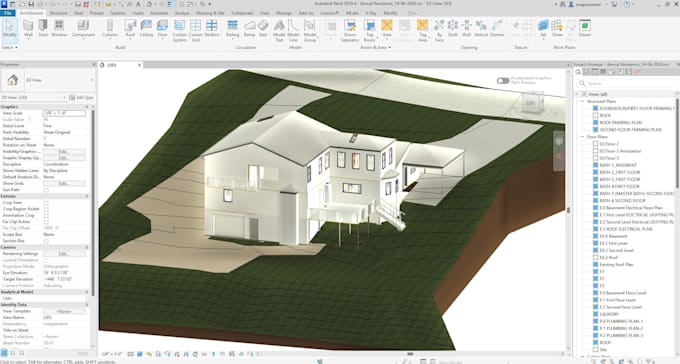Click the Edit Type button
Image resolution: width=680 pixels, height=364 pixels.
(82, 98)
